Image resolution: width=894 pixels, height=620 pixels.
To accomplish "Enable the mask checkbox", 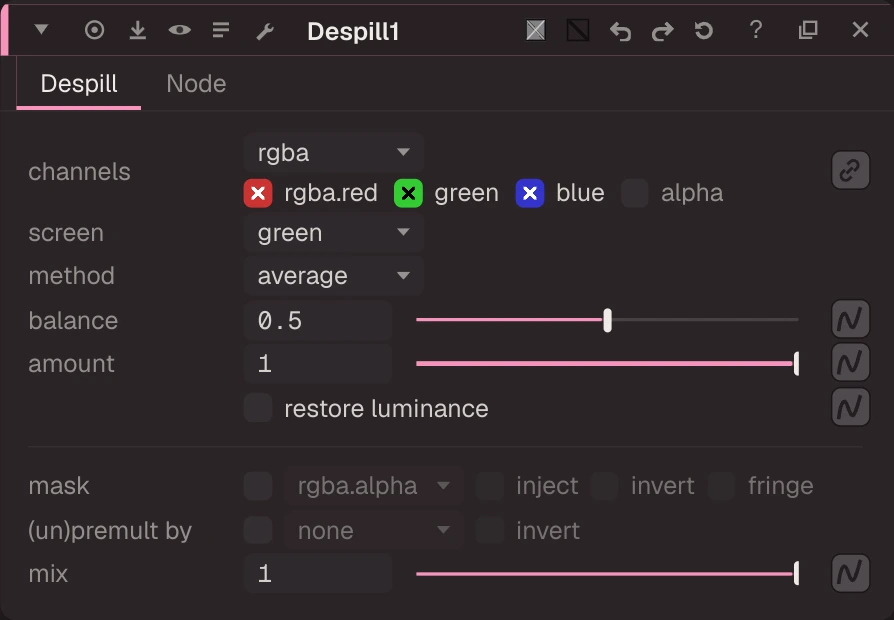I will [x=258, y=486].
